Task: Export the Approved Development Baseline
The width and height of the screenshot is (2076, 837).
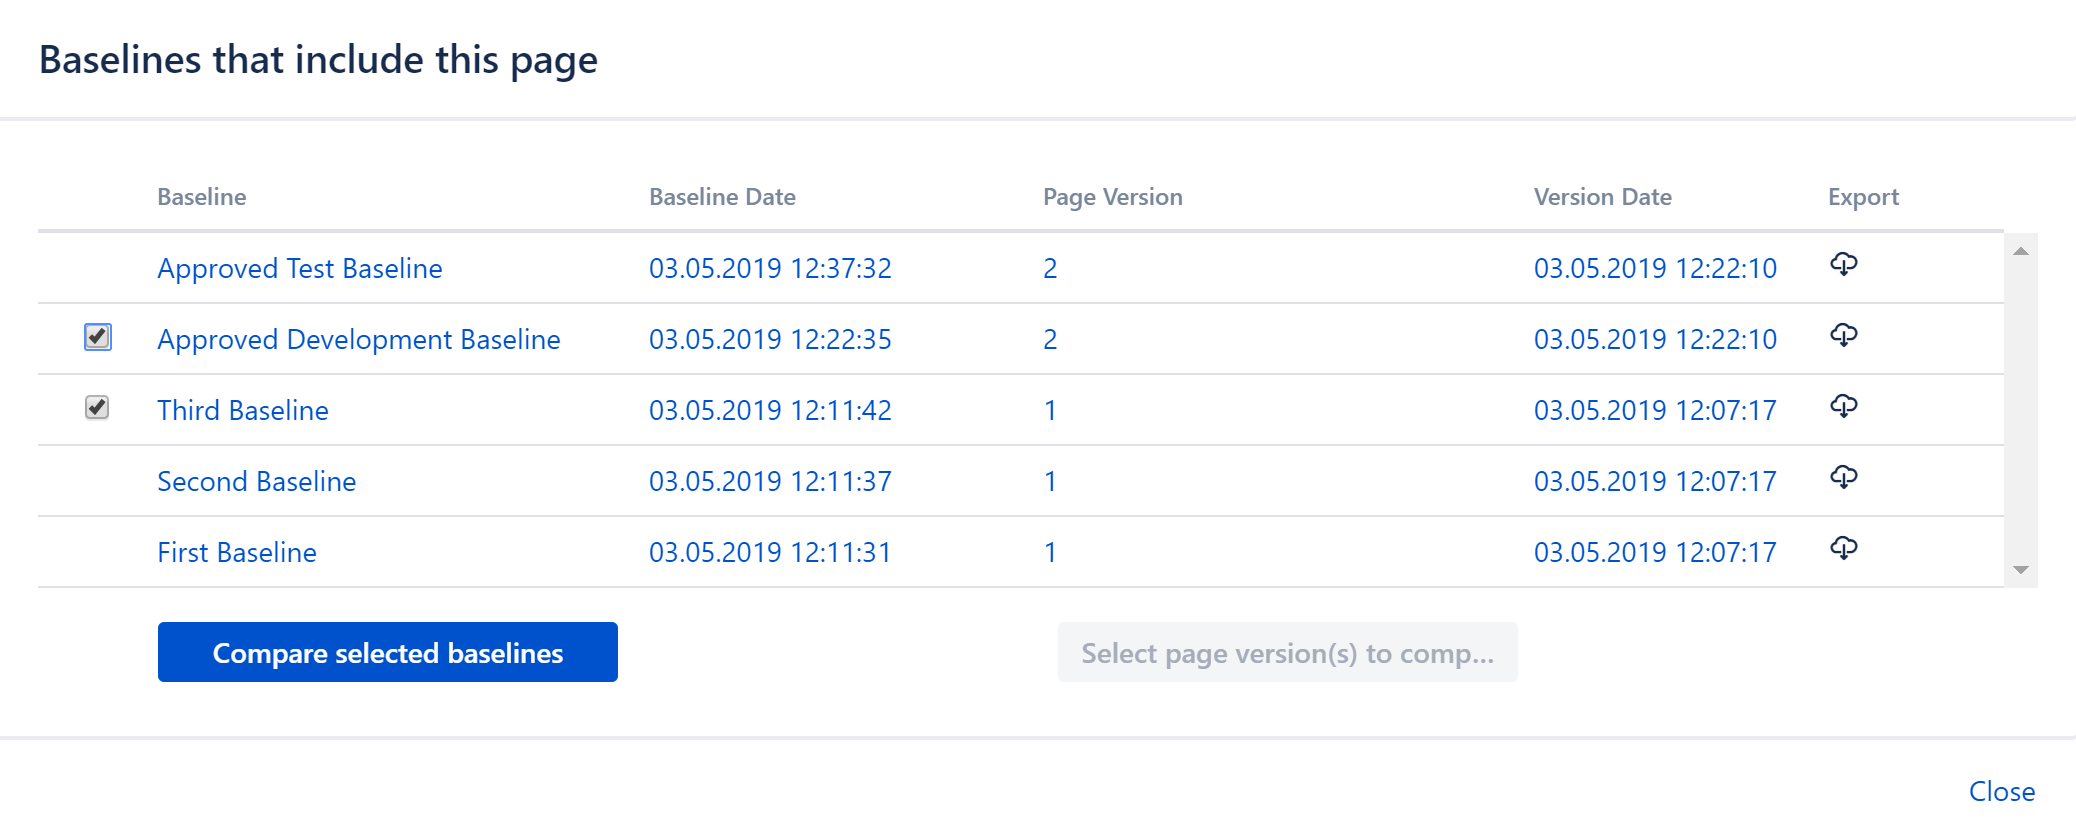Action: tap(1843, 336)
